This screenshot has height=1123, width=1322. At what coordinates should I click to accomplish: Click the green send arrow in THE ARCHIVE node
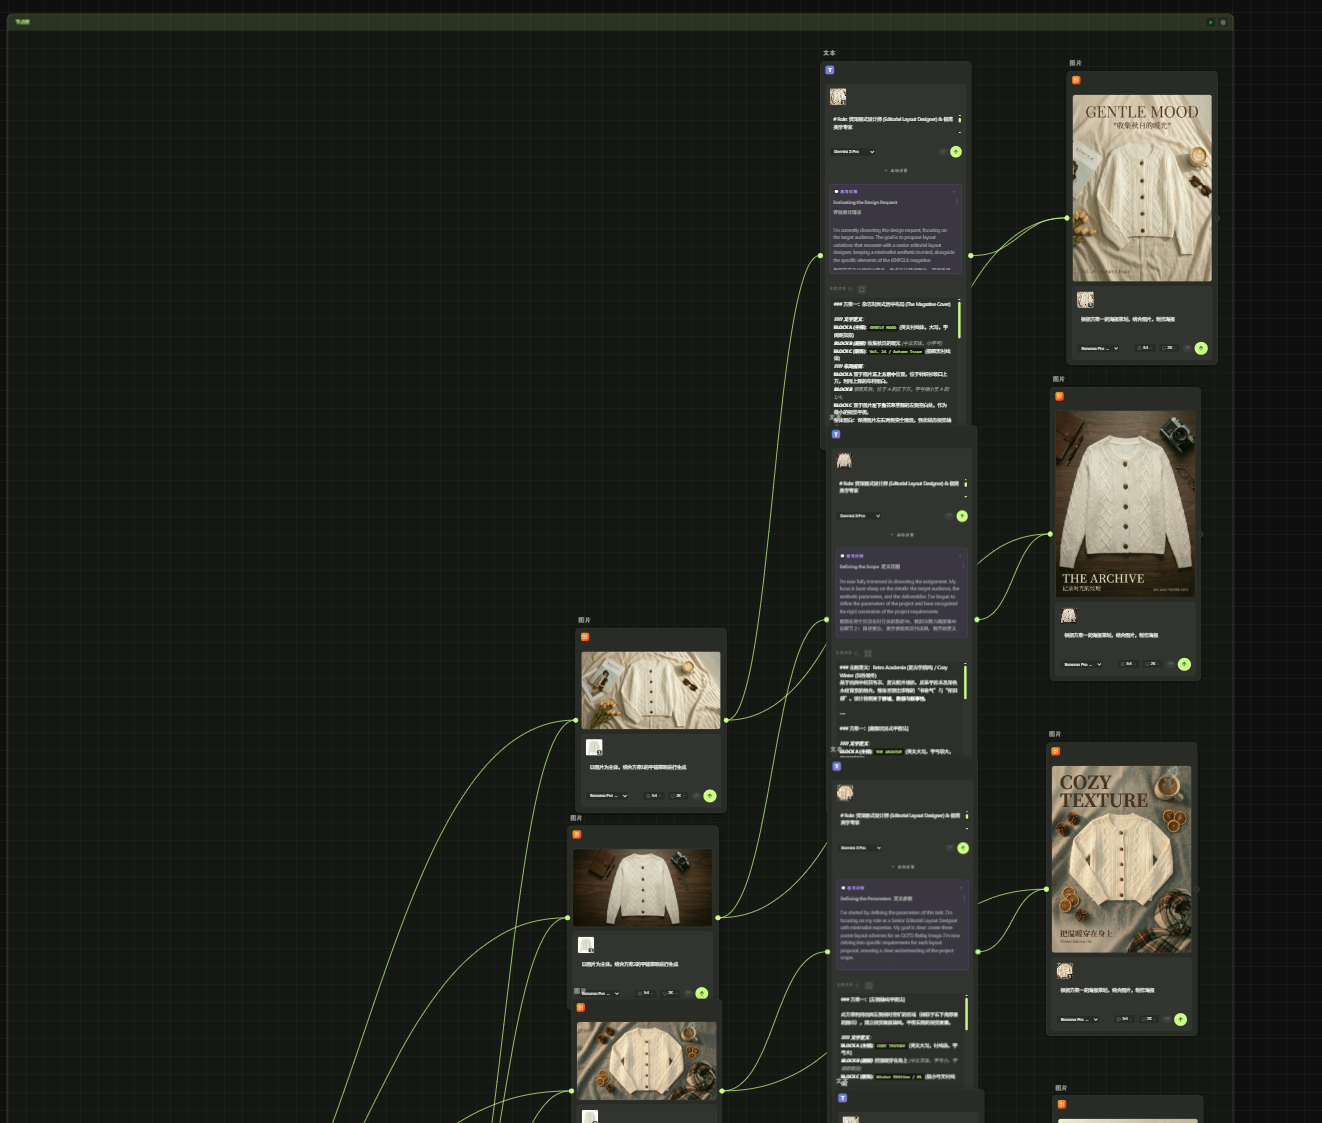1184,664
